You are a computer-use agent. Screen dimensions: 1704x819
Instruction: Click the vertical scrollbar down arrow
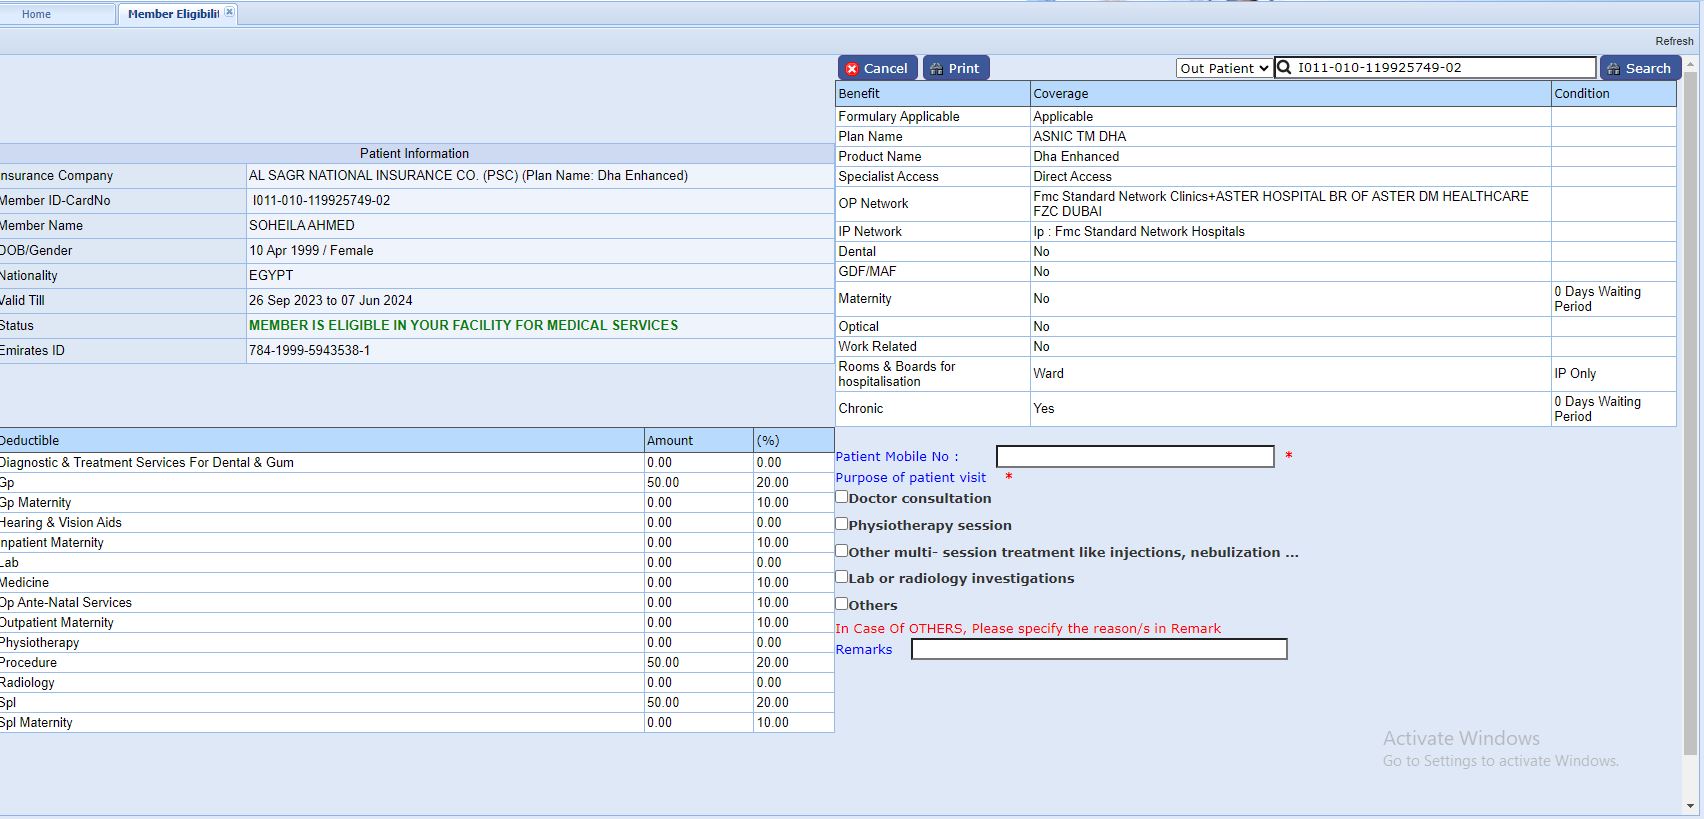click(x=1691, y=806)
